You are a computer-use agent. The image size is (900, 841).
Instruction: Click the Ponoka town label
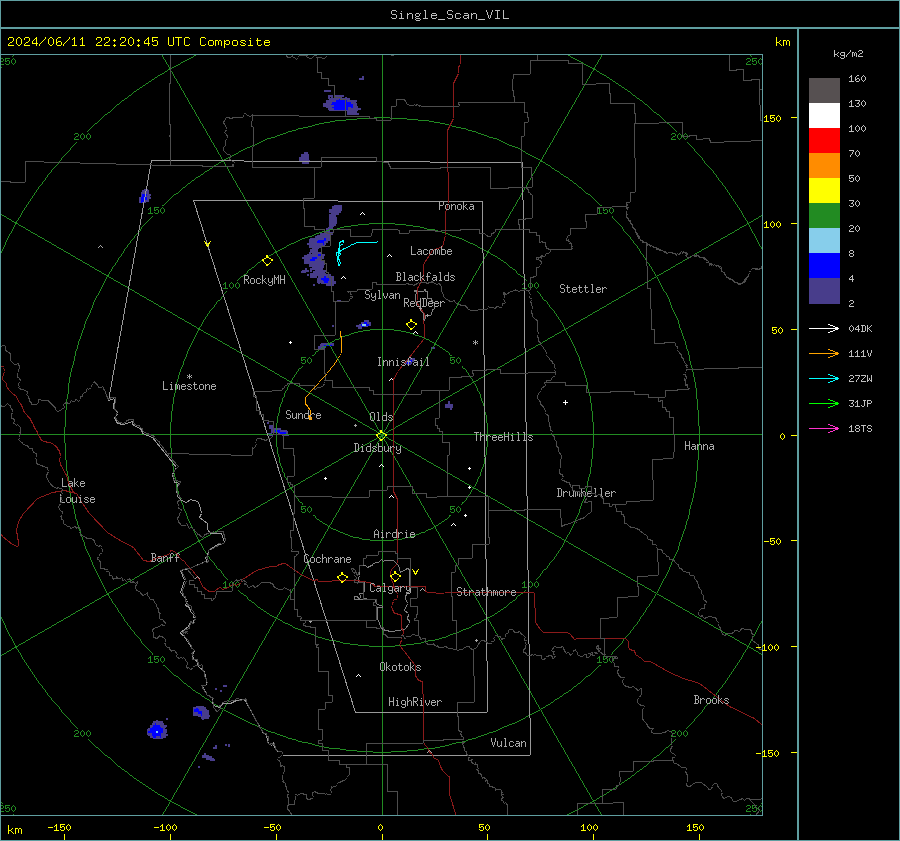(456, 206)
